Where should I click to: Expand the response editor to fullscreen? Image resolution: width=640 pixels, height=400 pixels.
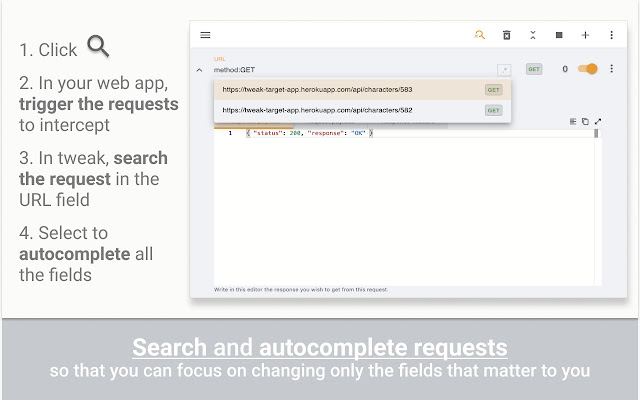pos(598,121)
